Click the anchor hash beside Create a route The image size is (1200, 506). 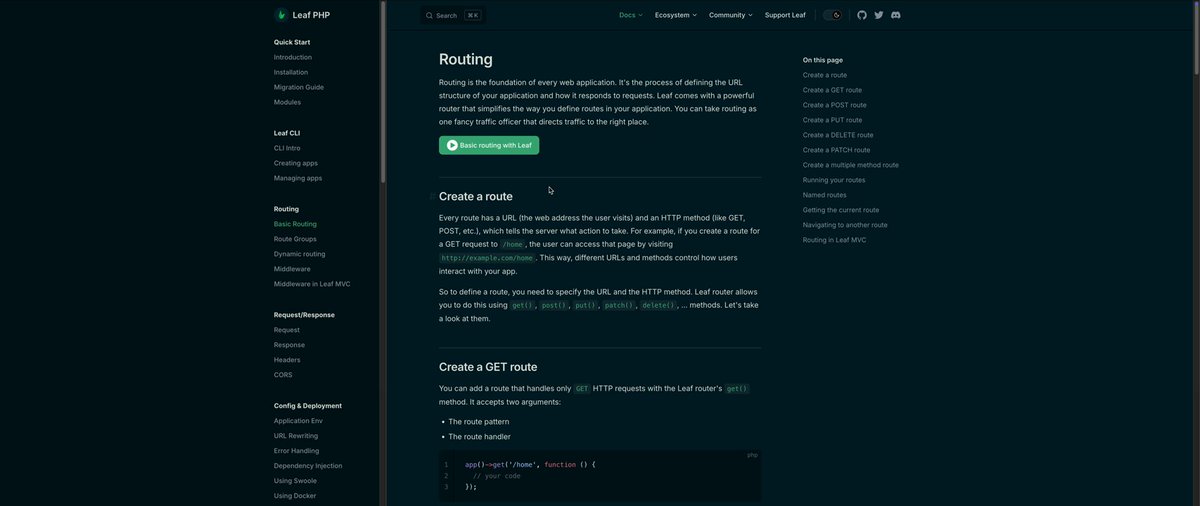(432, 197)
